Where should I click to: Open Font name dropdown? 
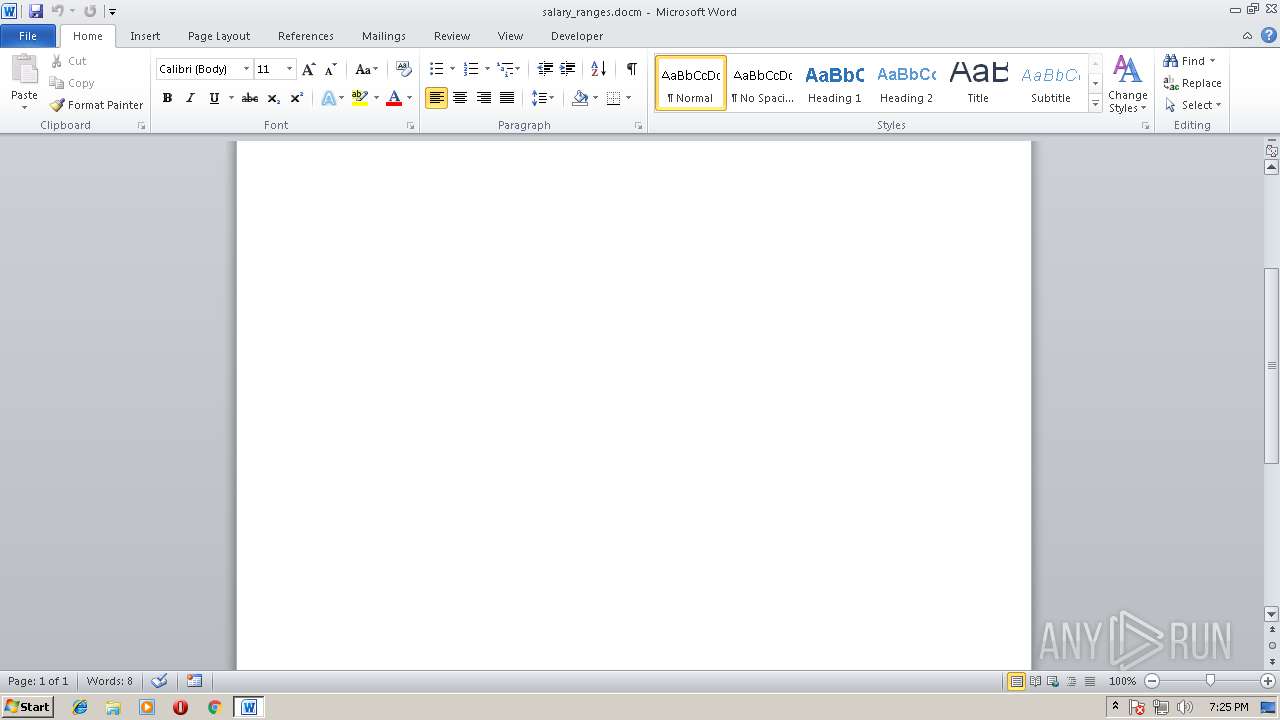pos(246,69)
